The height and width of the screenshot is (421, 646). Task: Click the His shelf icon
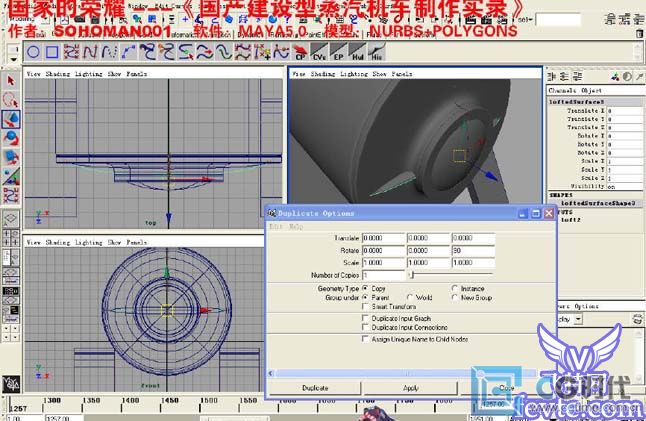click(376, 52)
